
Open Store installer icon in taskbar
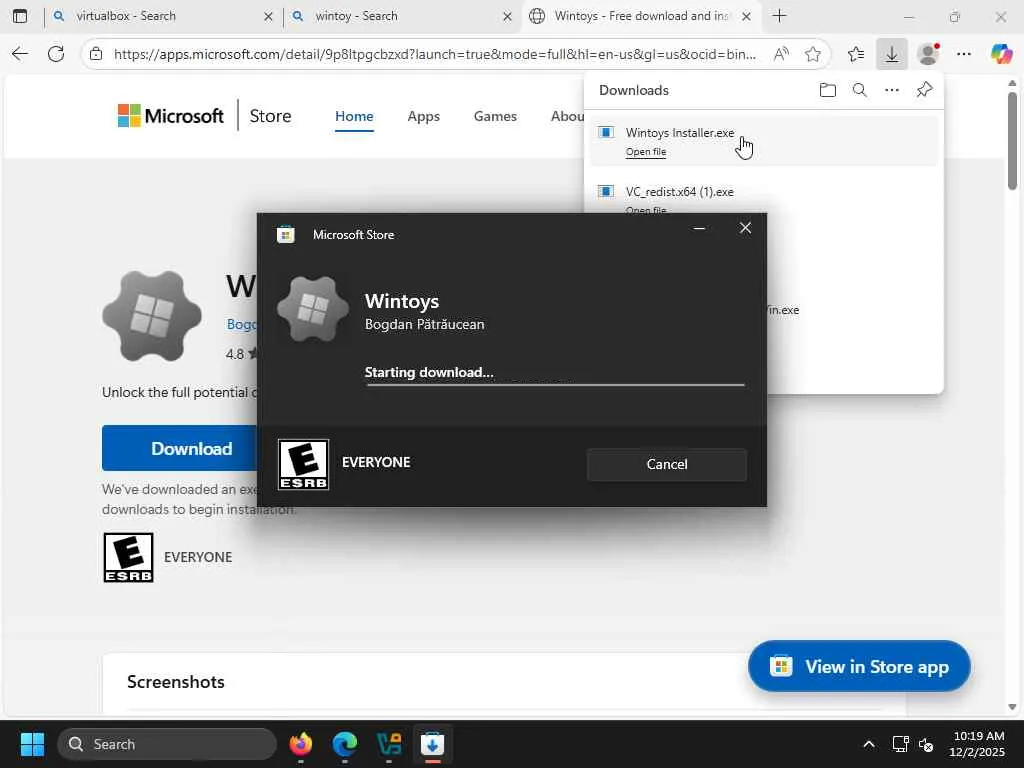432,744
